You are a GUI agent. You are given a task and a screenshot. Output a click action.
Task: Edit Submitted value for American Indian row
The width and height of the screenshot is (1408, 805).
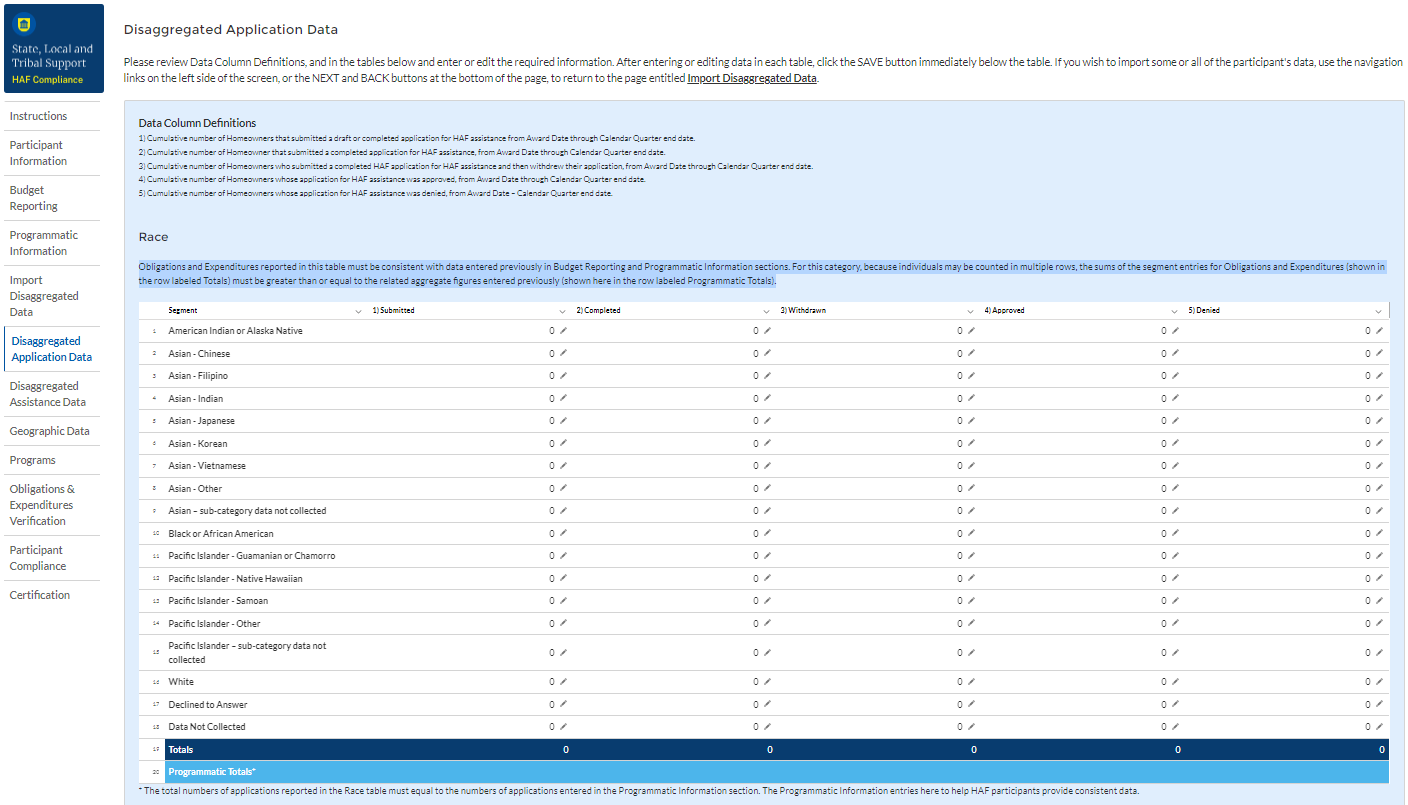(x=563, y=331)
